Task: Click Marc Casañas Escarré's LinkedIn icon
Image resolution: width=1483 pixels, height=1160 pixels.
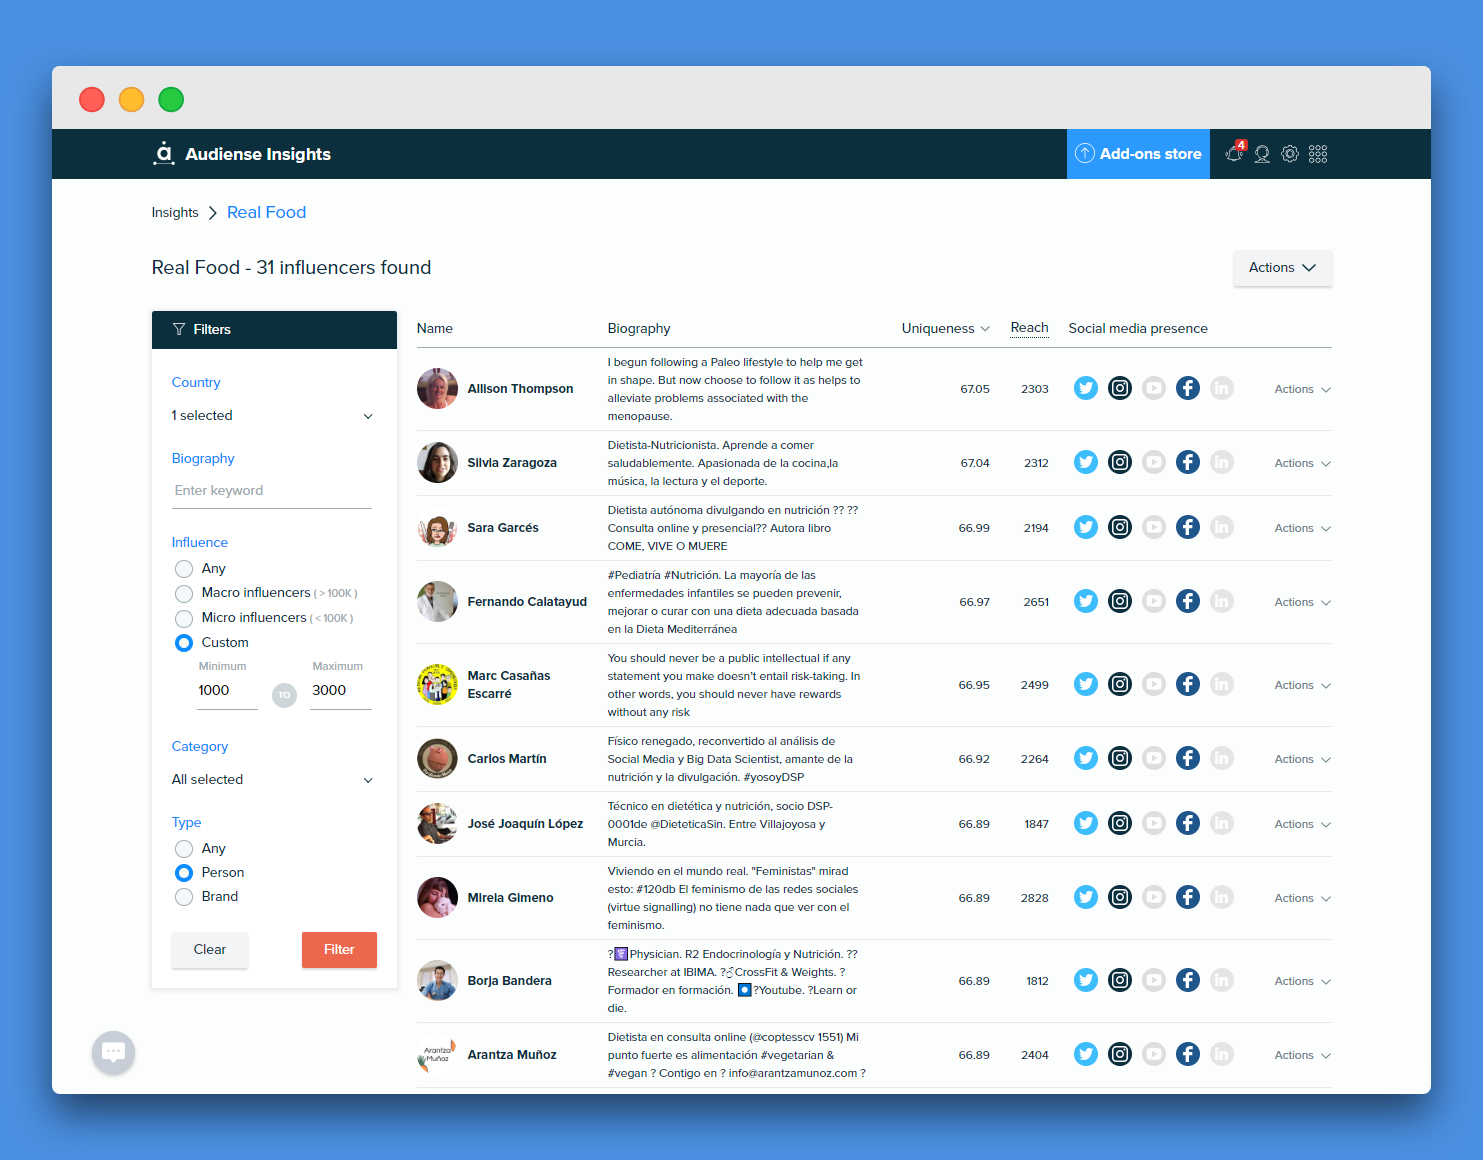Action: (x=1222, y=684)
